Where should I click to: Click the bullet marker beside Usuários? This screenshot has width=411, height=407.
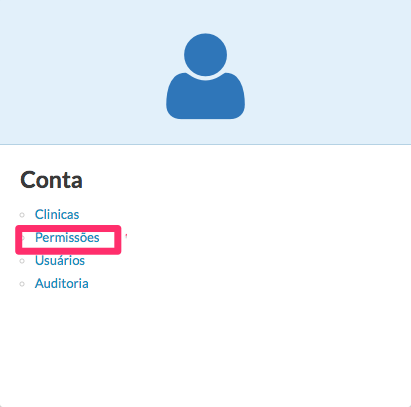click(x=22, y=261)
